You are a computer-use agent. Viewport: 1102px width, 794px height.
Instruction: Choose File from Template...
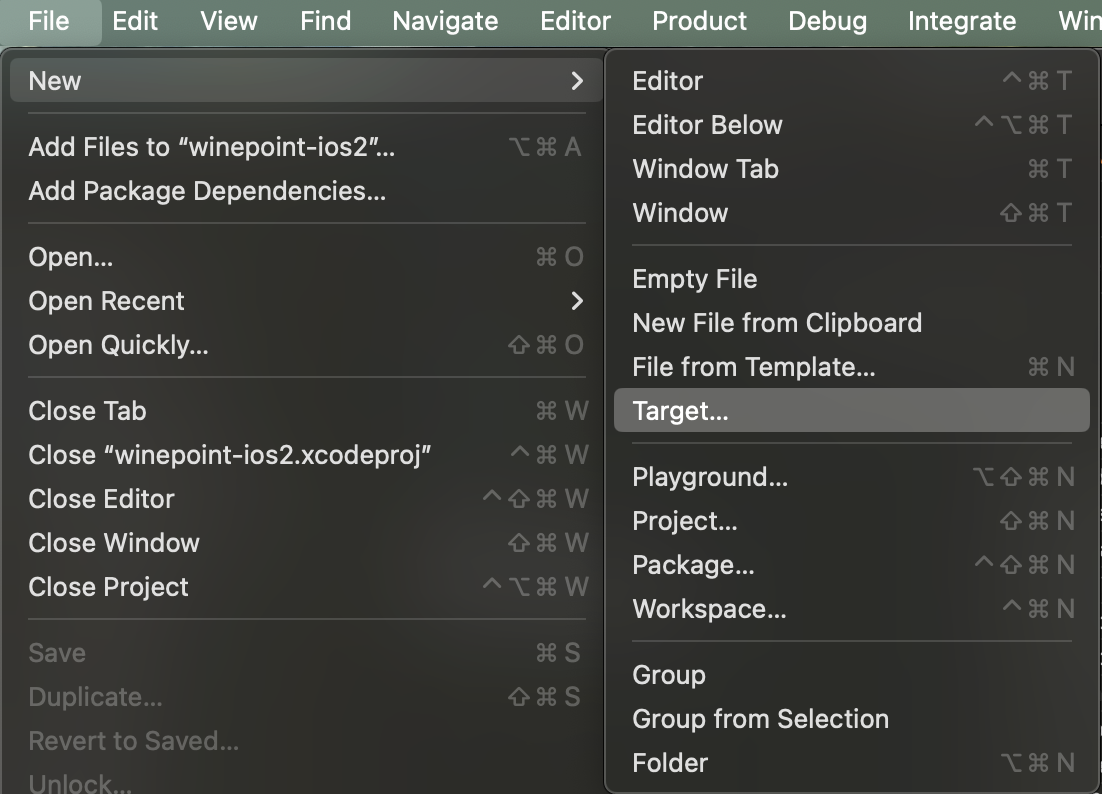click(x=753, y=367)
